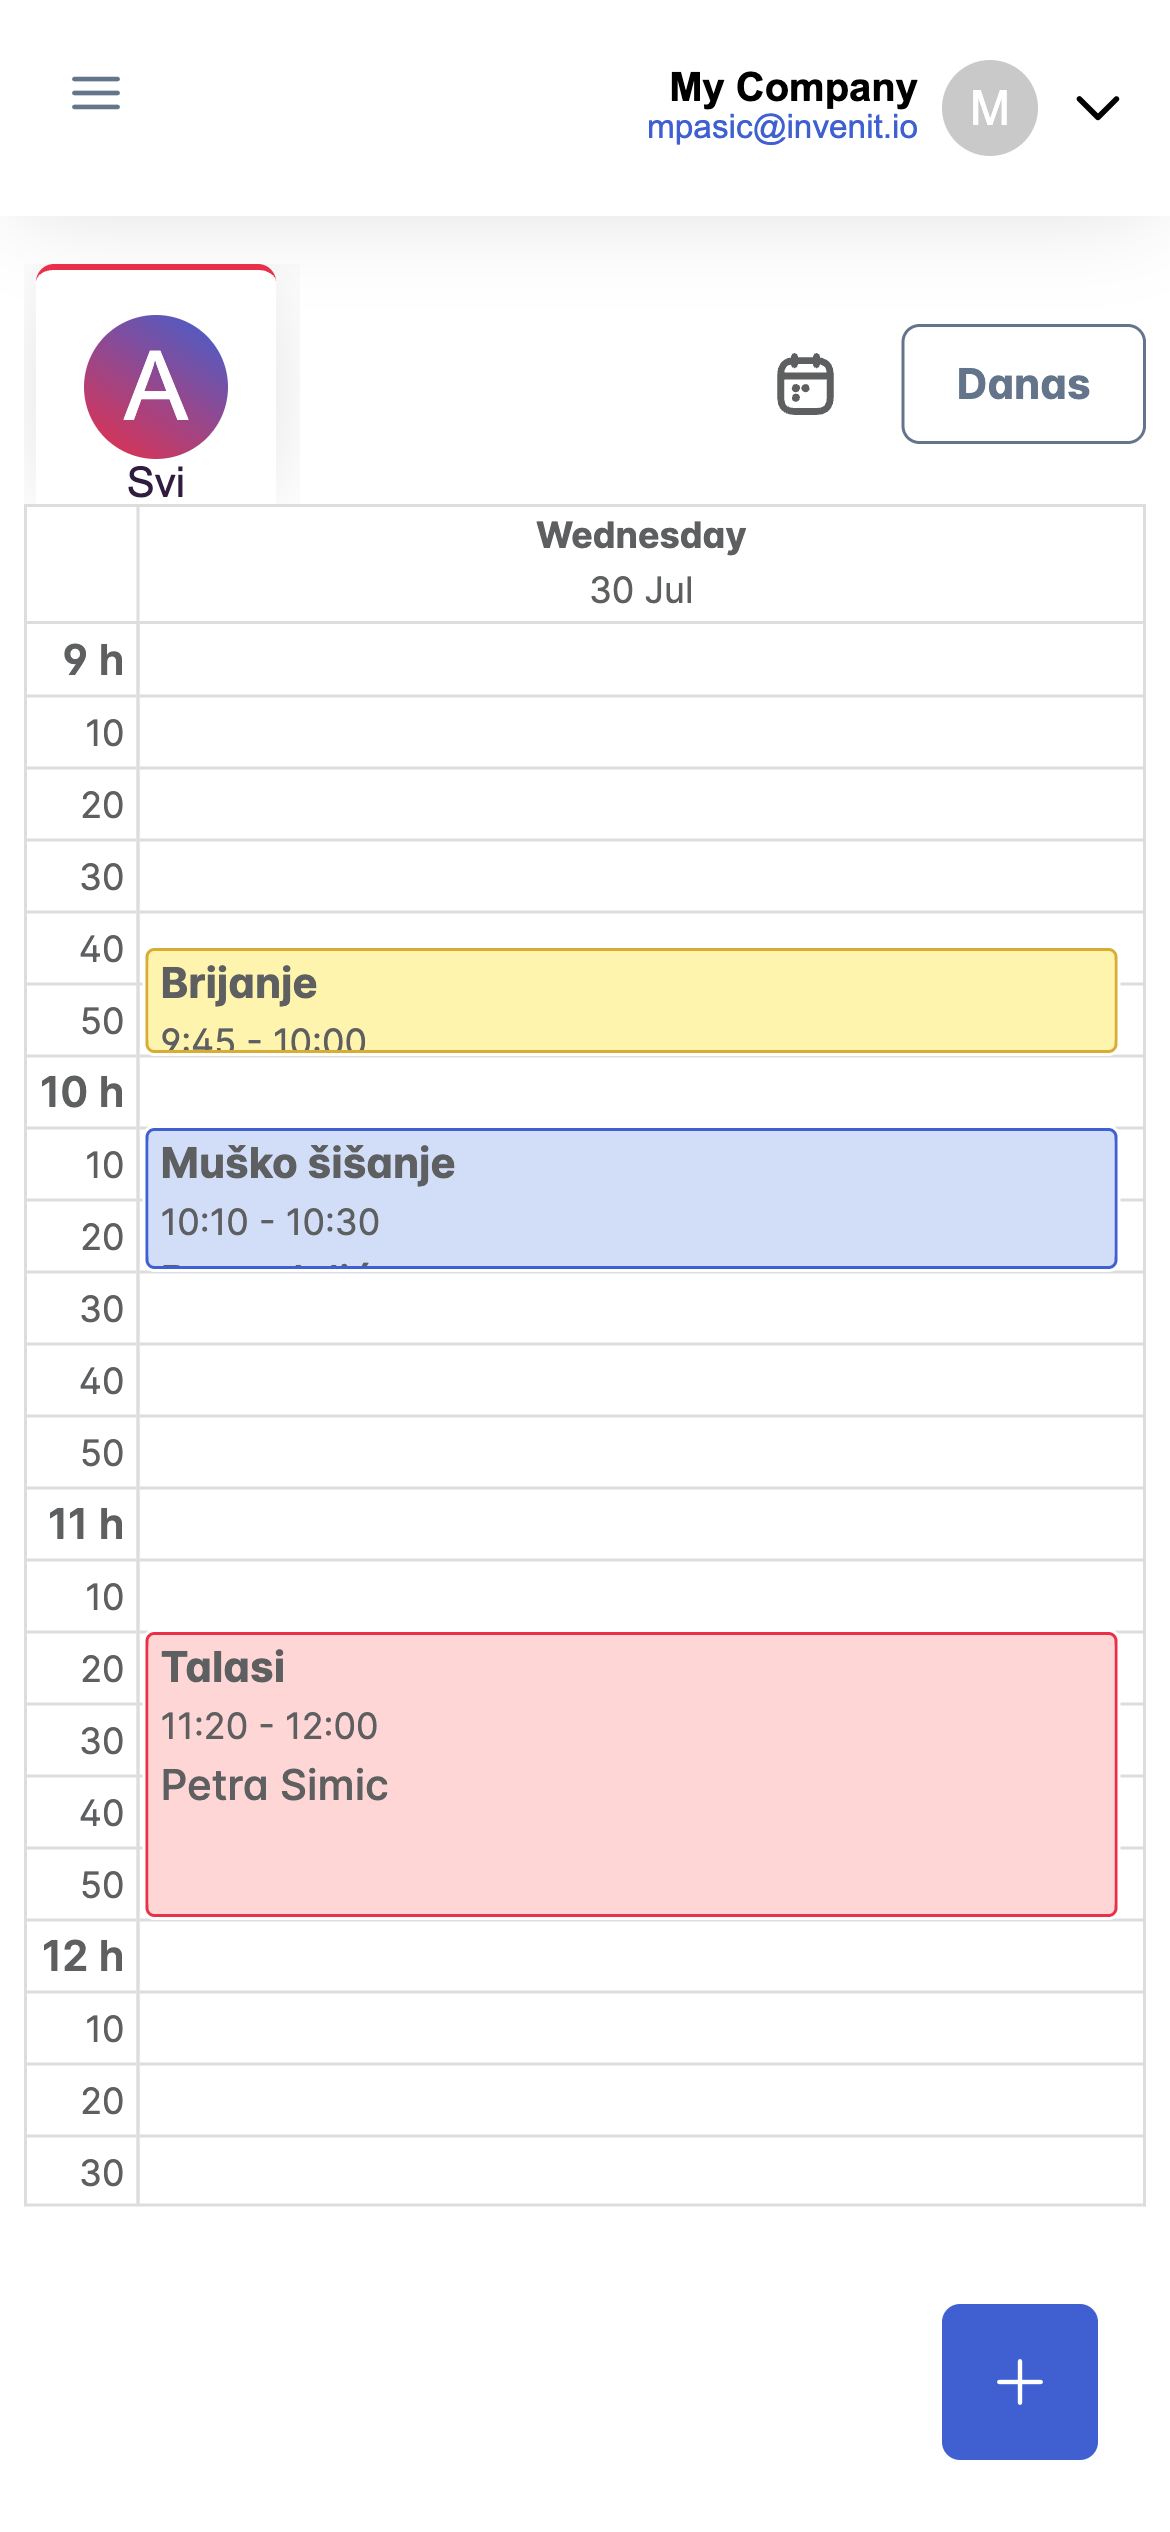
Task: Click the empty 12:20 time slot row
Action: tap(641, 2100)
